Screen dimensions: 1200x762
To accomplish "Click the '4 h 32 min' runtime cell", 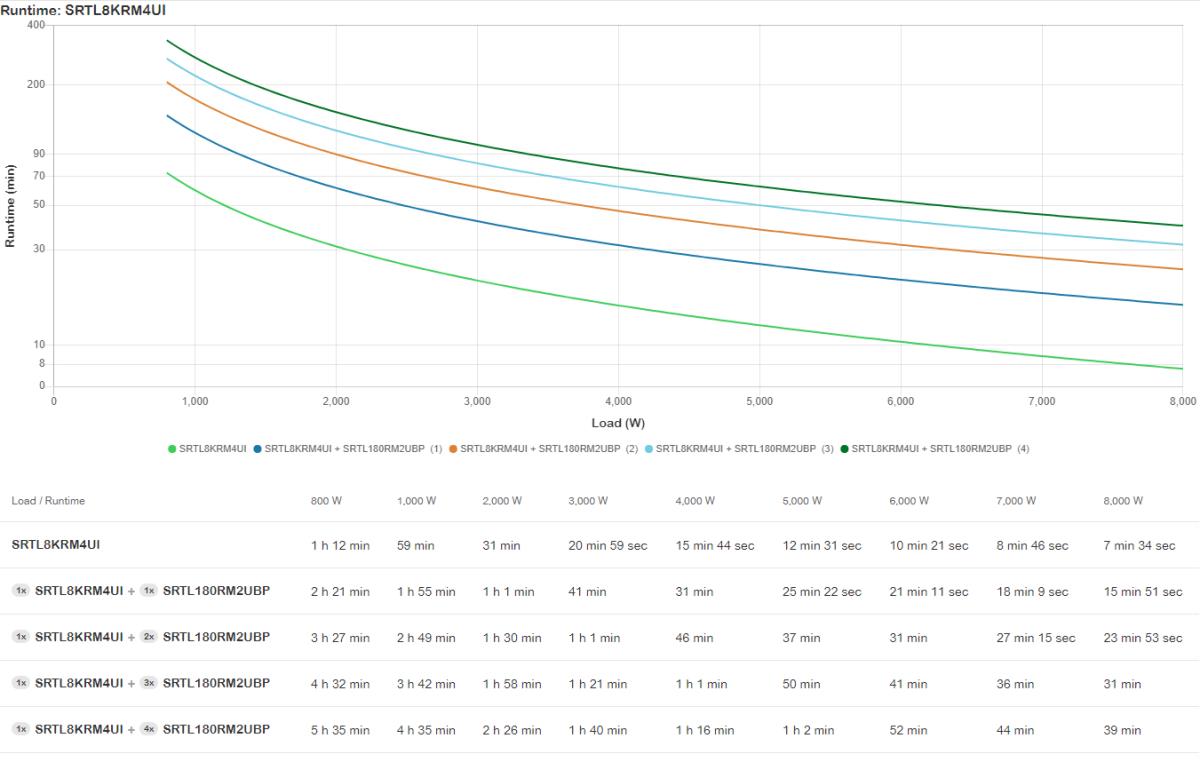I will pyautogui.click(x=340, y=684).
